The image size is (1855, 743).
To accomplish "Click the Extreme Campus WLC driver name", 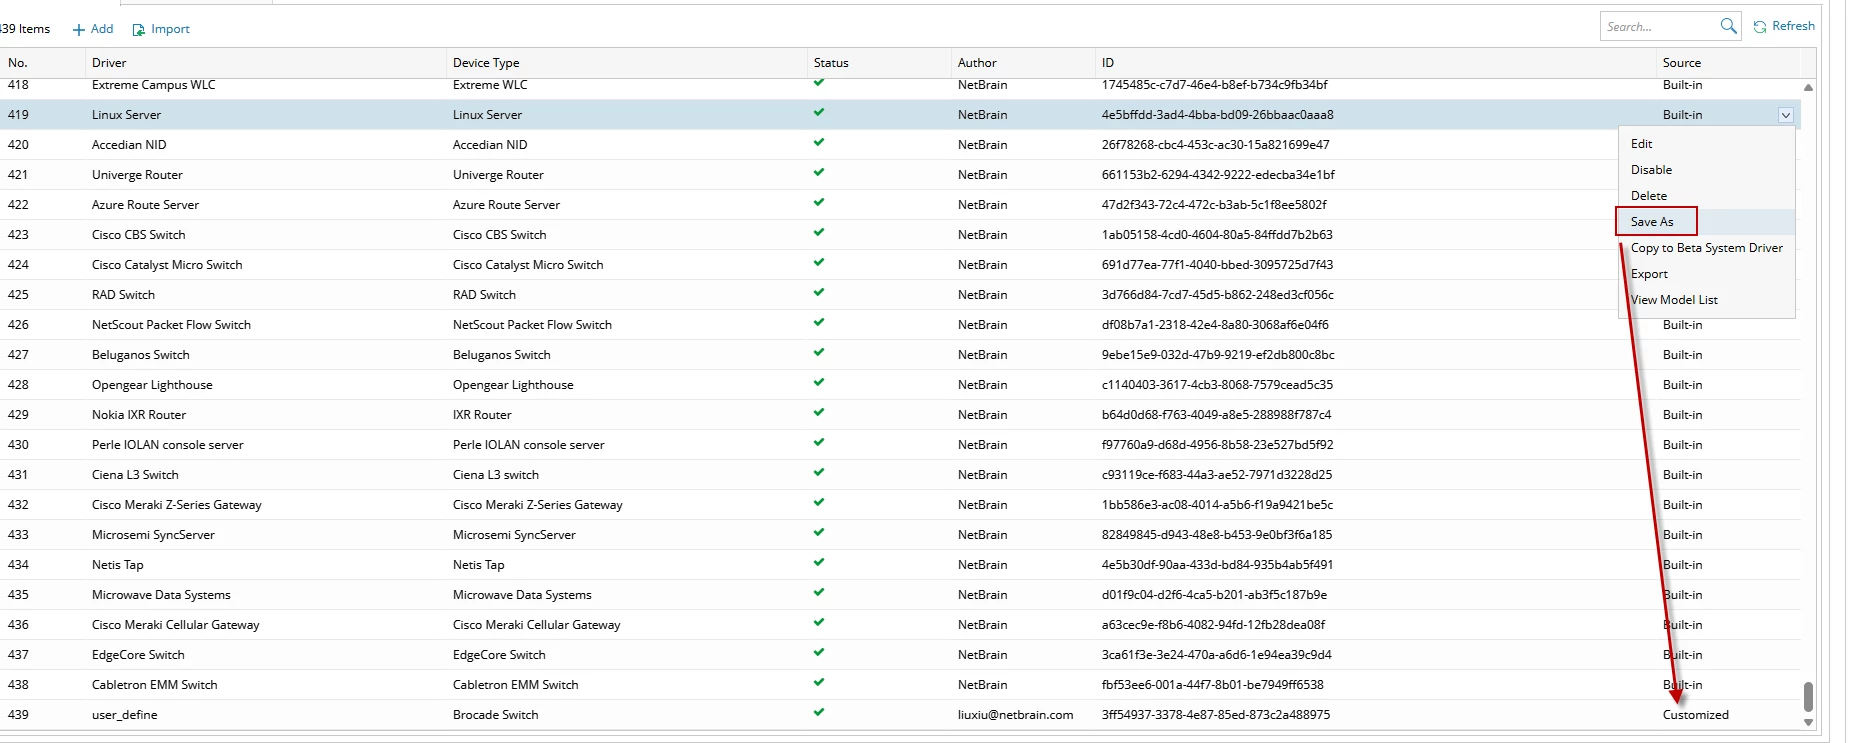I will 154,85.
